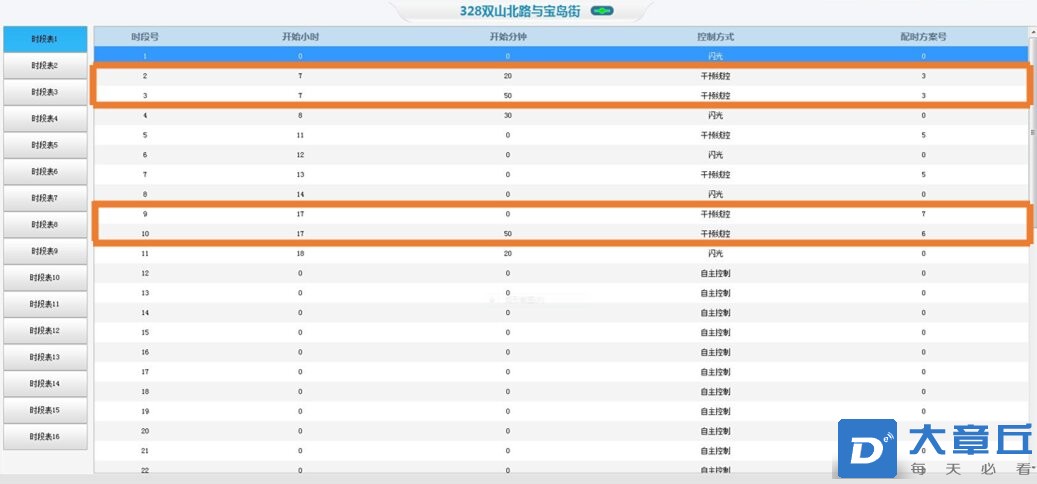Click start minute '20' in period 2 row
This screenshot has width=1037, height=484.
pyautogui.click(x=508, y=76)
